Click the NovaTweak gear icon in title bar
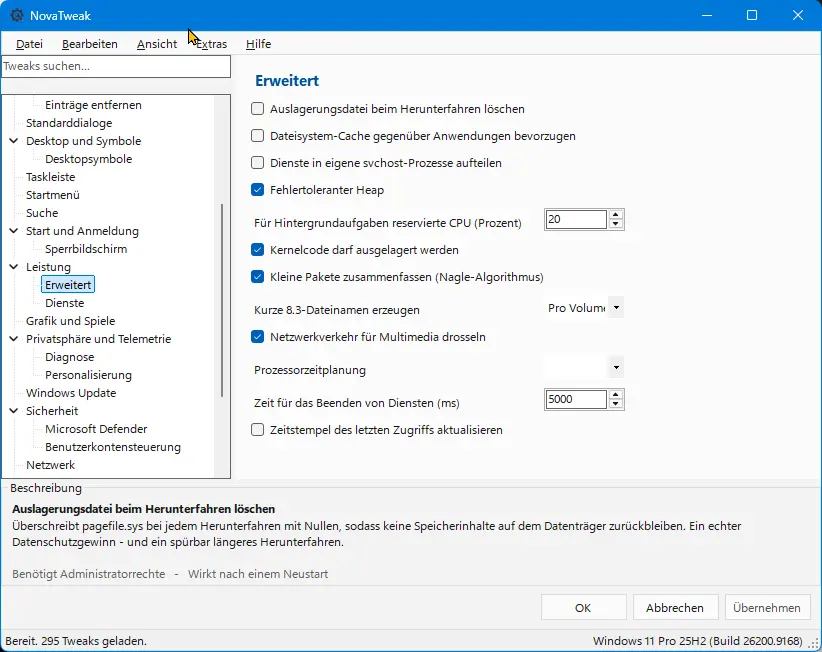The image size is (822, 652). point(17,15)
